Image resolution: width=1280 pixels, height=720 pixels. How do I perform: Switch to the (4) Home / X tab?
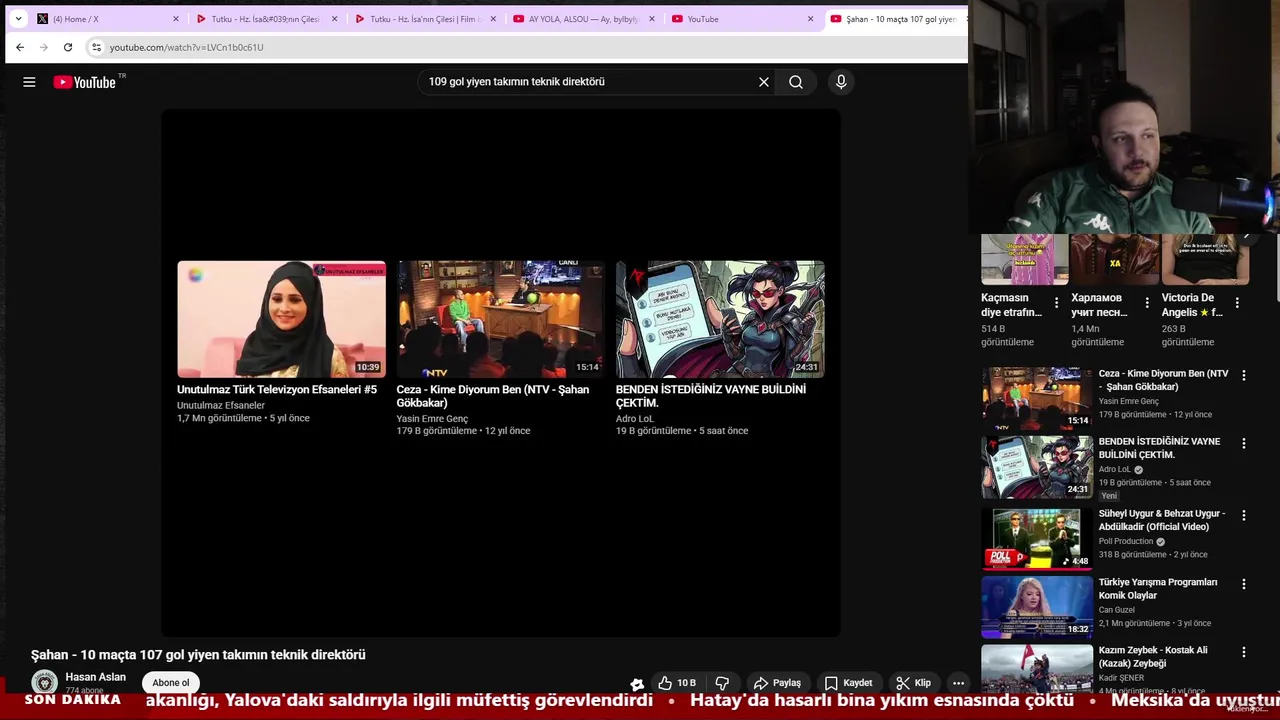coord(106,19)
